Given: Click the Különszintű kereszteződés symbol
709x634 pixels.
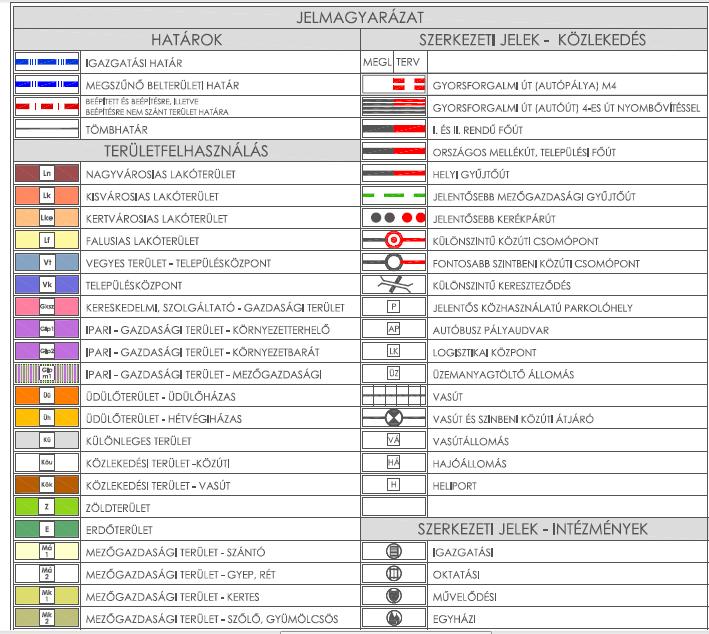Looking at the screenshot, I should pyautogui.click(x=394, y=284).
